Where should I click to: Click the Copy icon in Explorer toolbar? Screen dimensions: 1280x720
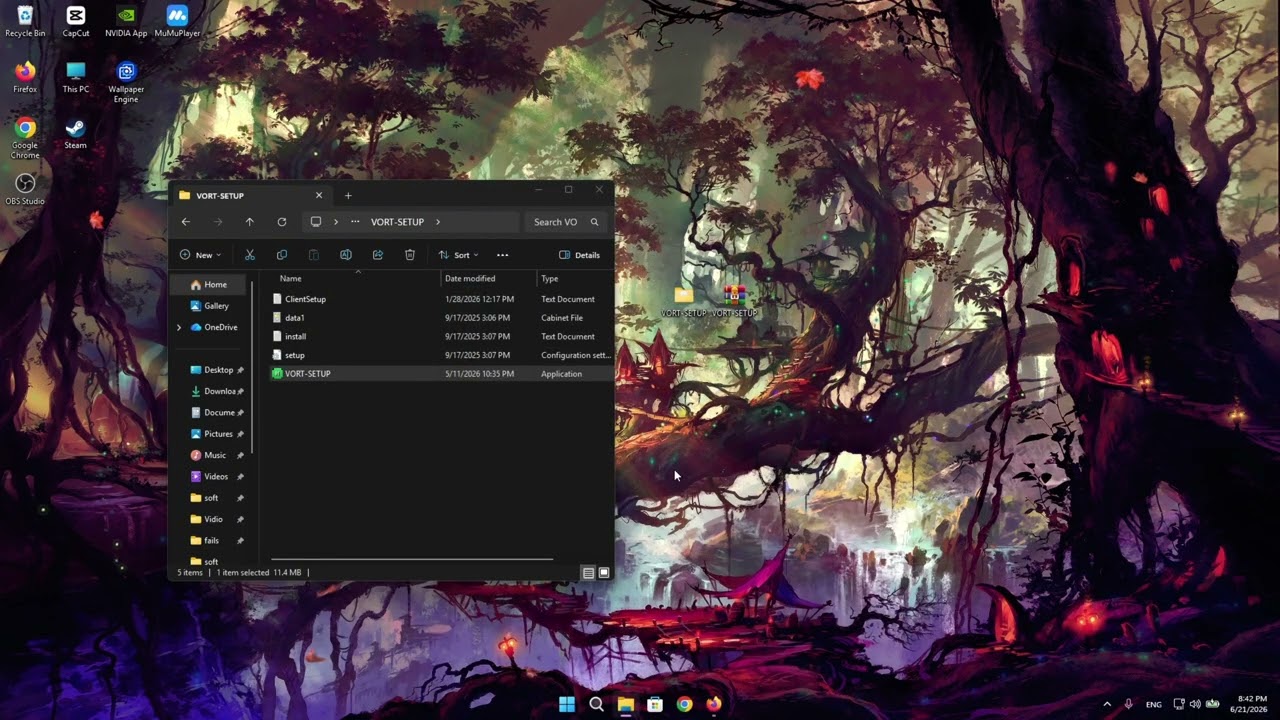click(282, 255)
